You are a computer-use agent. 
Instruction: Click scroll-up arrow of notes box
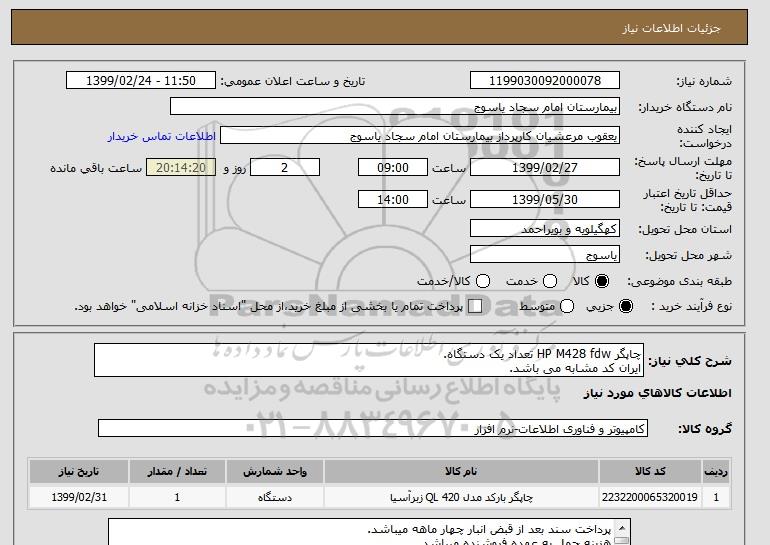[x=622, y=528]
